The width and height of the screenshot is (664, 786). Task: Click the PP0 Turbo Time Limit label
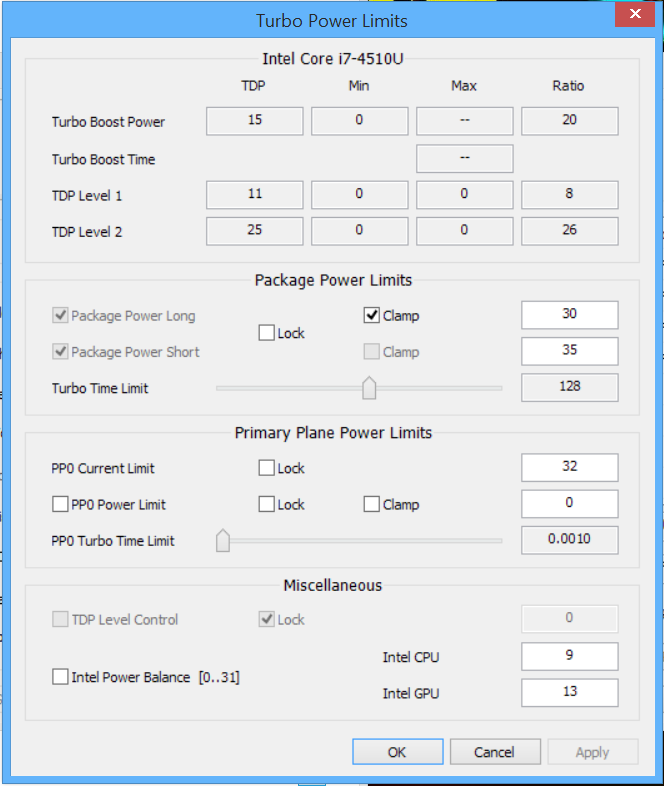(x=113, y=540)
